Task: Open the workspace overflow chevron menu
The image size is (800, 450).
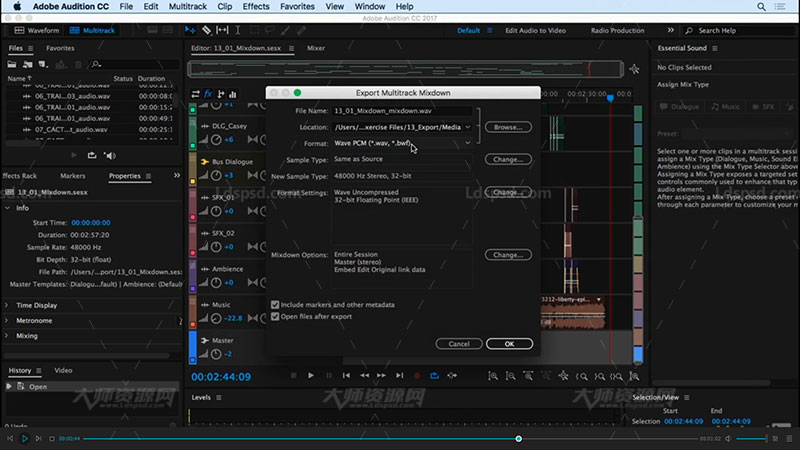Action: (x=670, y=30)
